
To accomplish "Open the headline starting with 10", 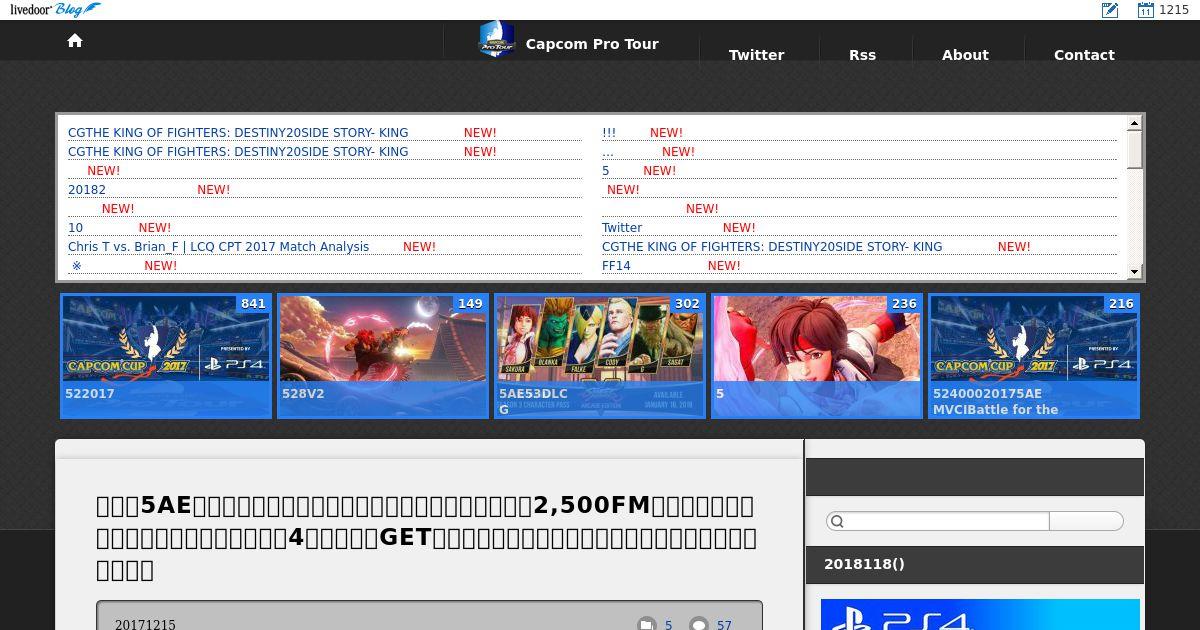I will coord(76,227).
